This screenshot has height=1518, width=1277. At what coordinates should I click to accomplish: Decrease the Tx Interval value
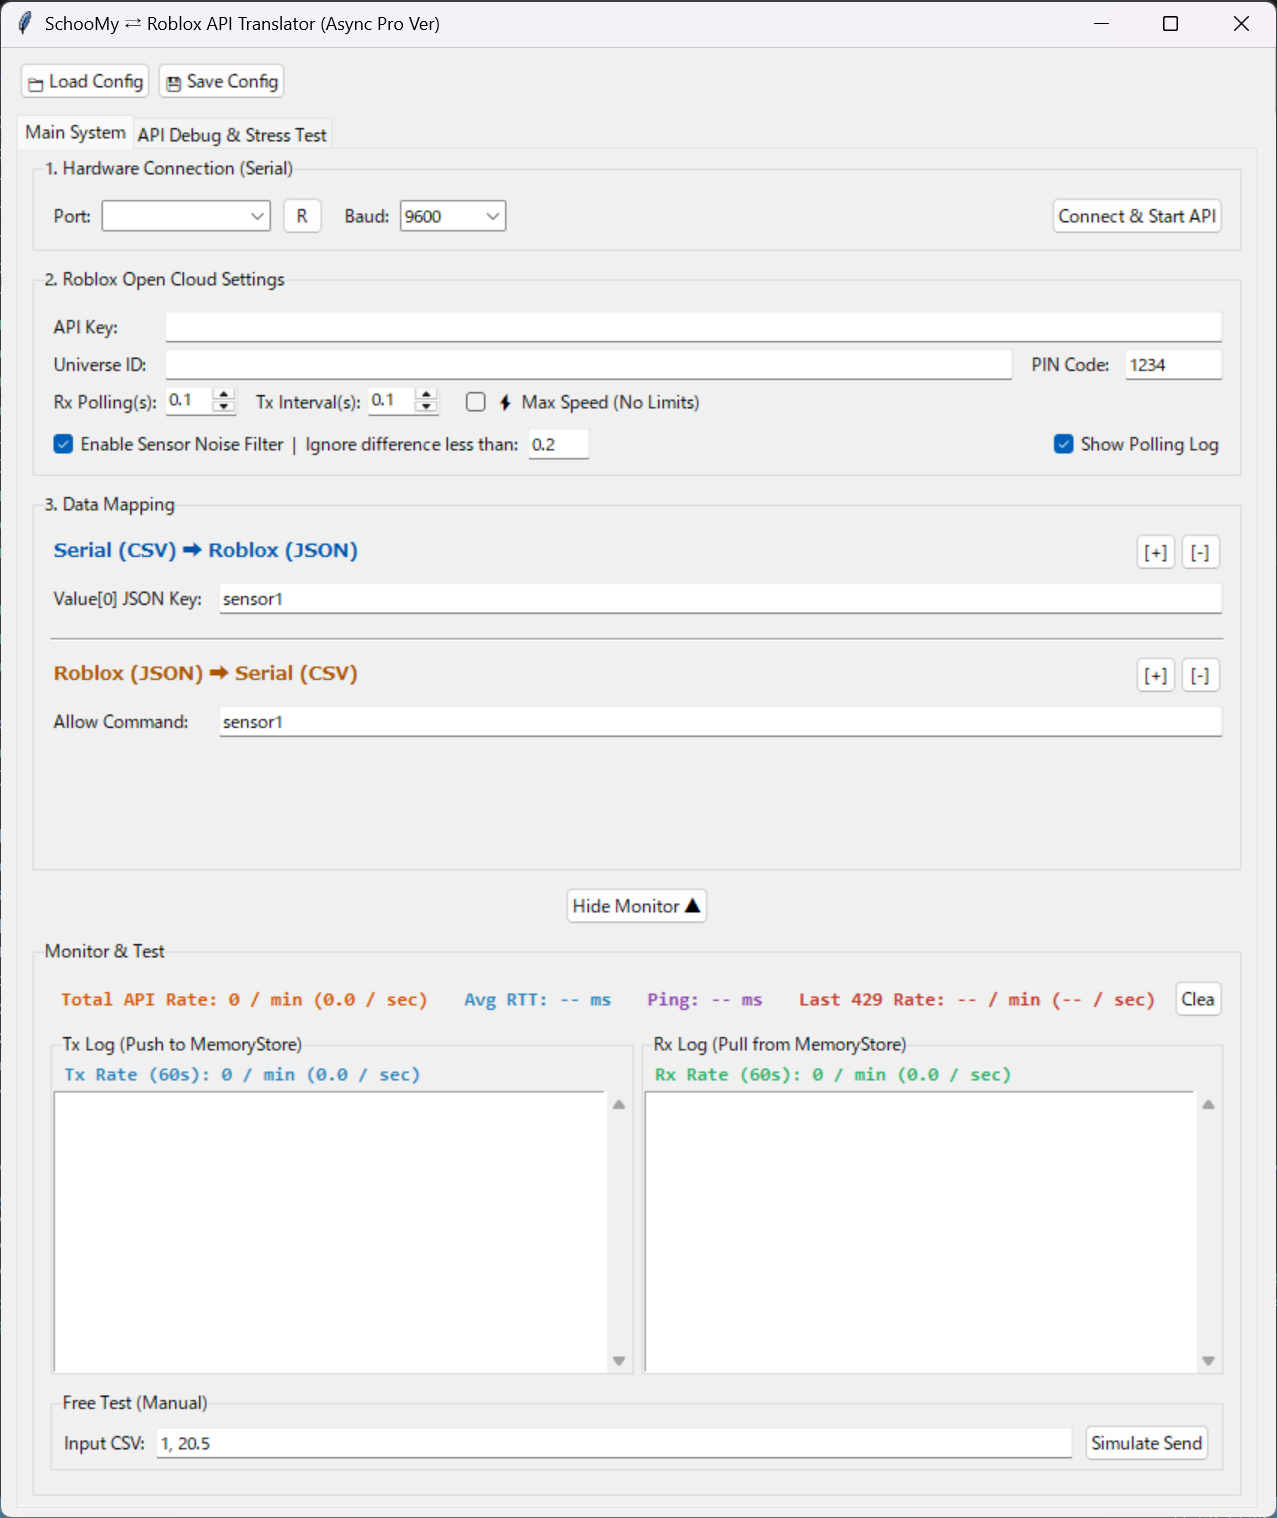coord(427,407)
